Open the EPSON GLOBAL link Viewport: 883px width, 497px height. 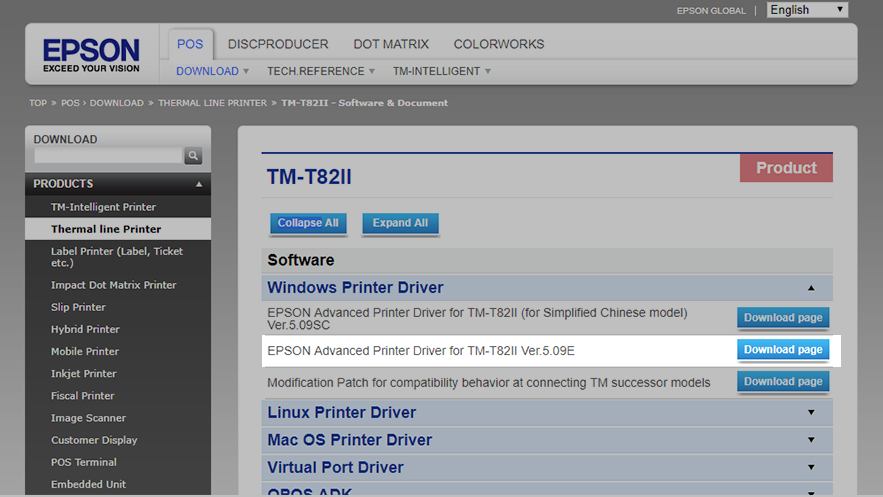coord(711,11)
